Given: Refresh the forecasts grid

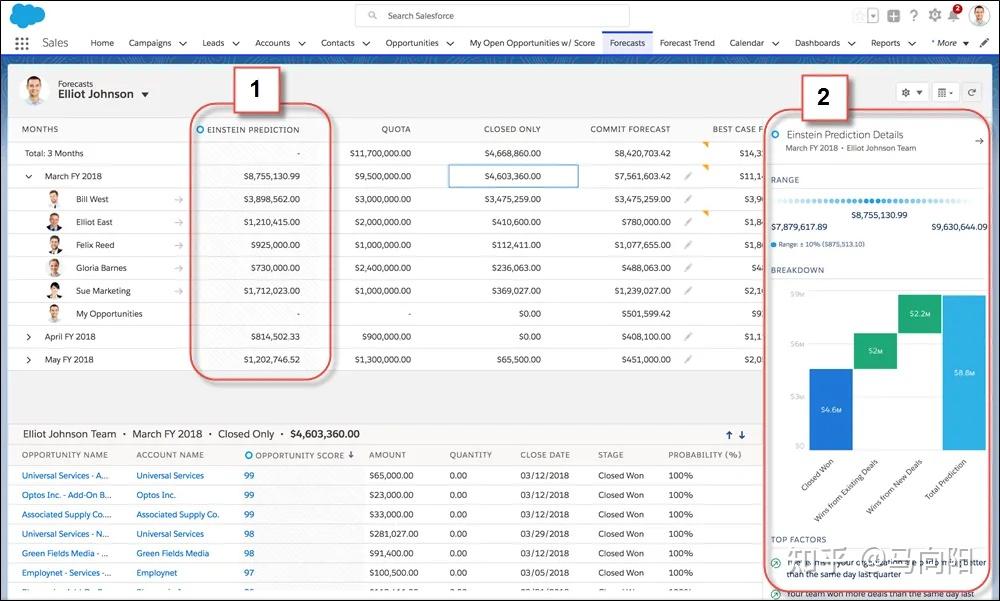Looking at the screenshot, I should click(972, 93).
